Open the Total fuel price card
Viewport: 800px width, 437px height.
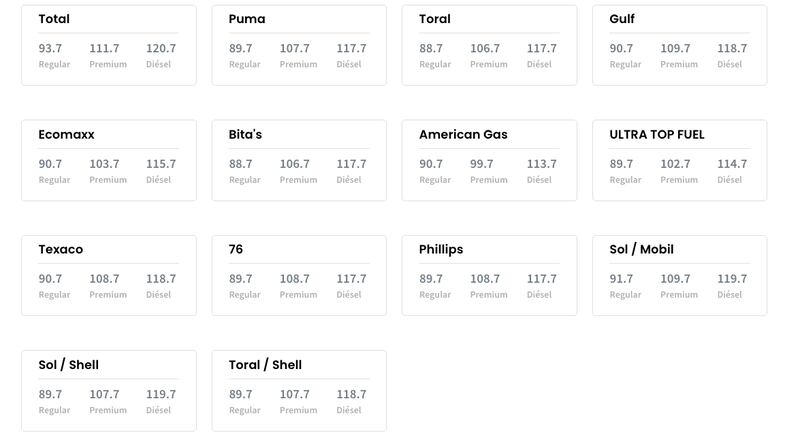(x=109, y=45)
